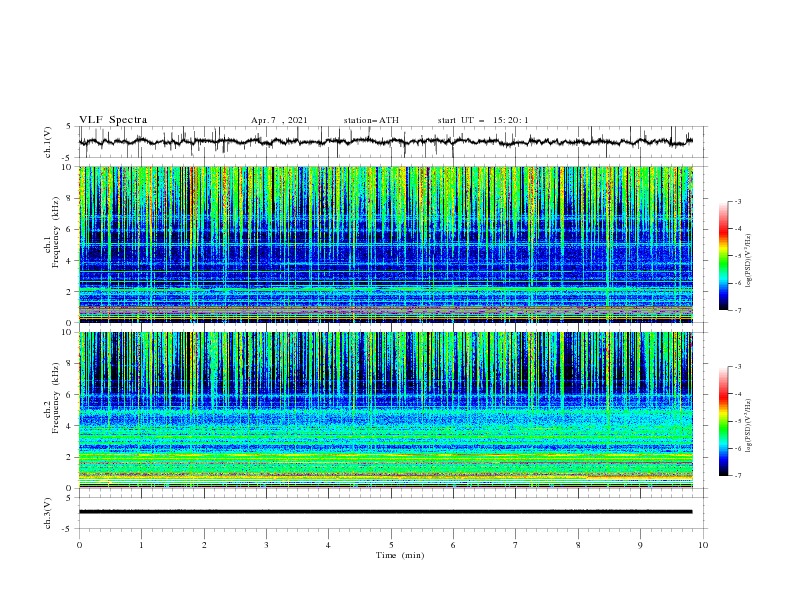
Task: Click the "-7" tick on upper color bar
Action: [737, 310]
